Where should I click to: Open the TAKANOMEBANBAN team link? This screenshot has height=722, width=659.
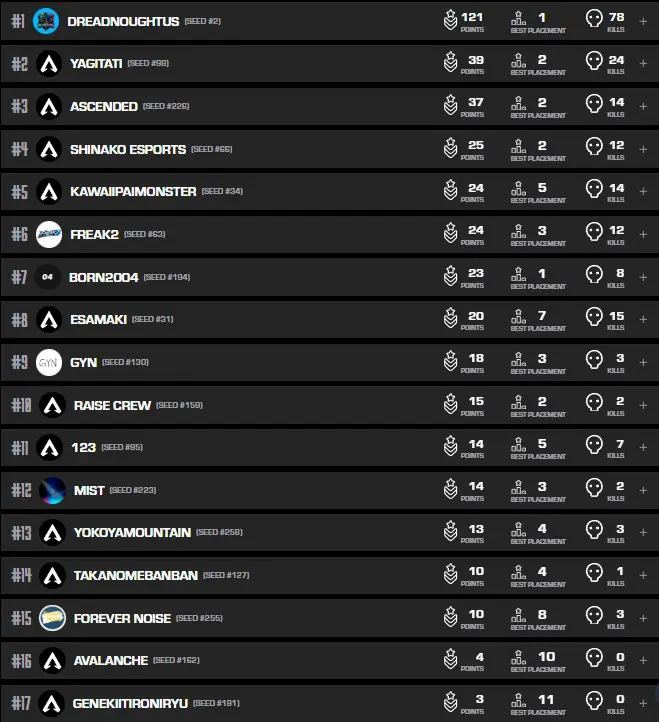(x=135, y=575)
